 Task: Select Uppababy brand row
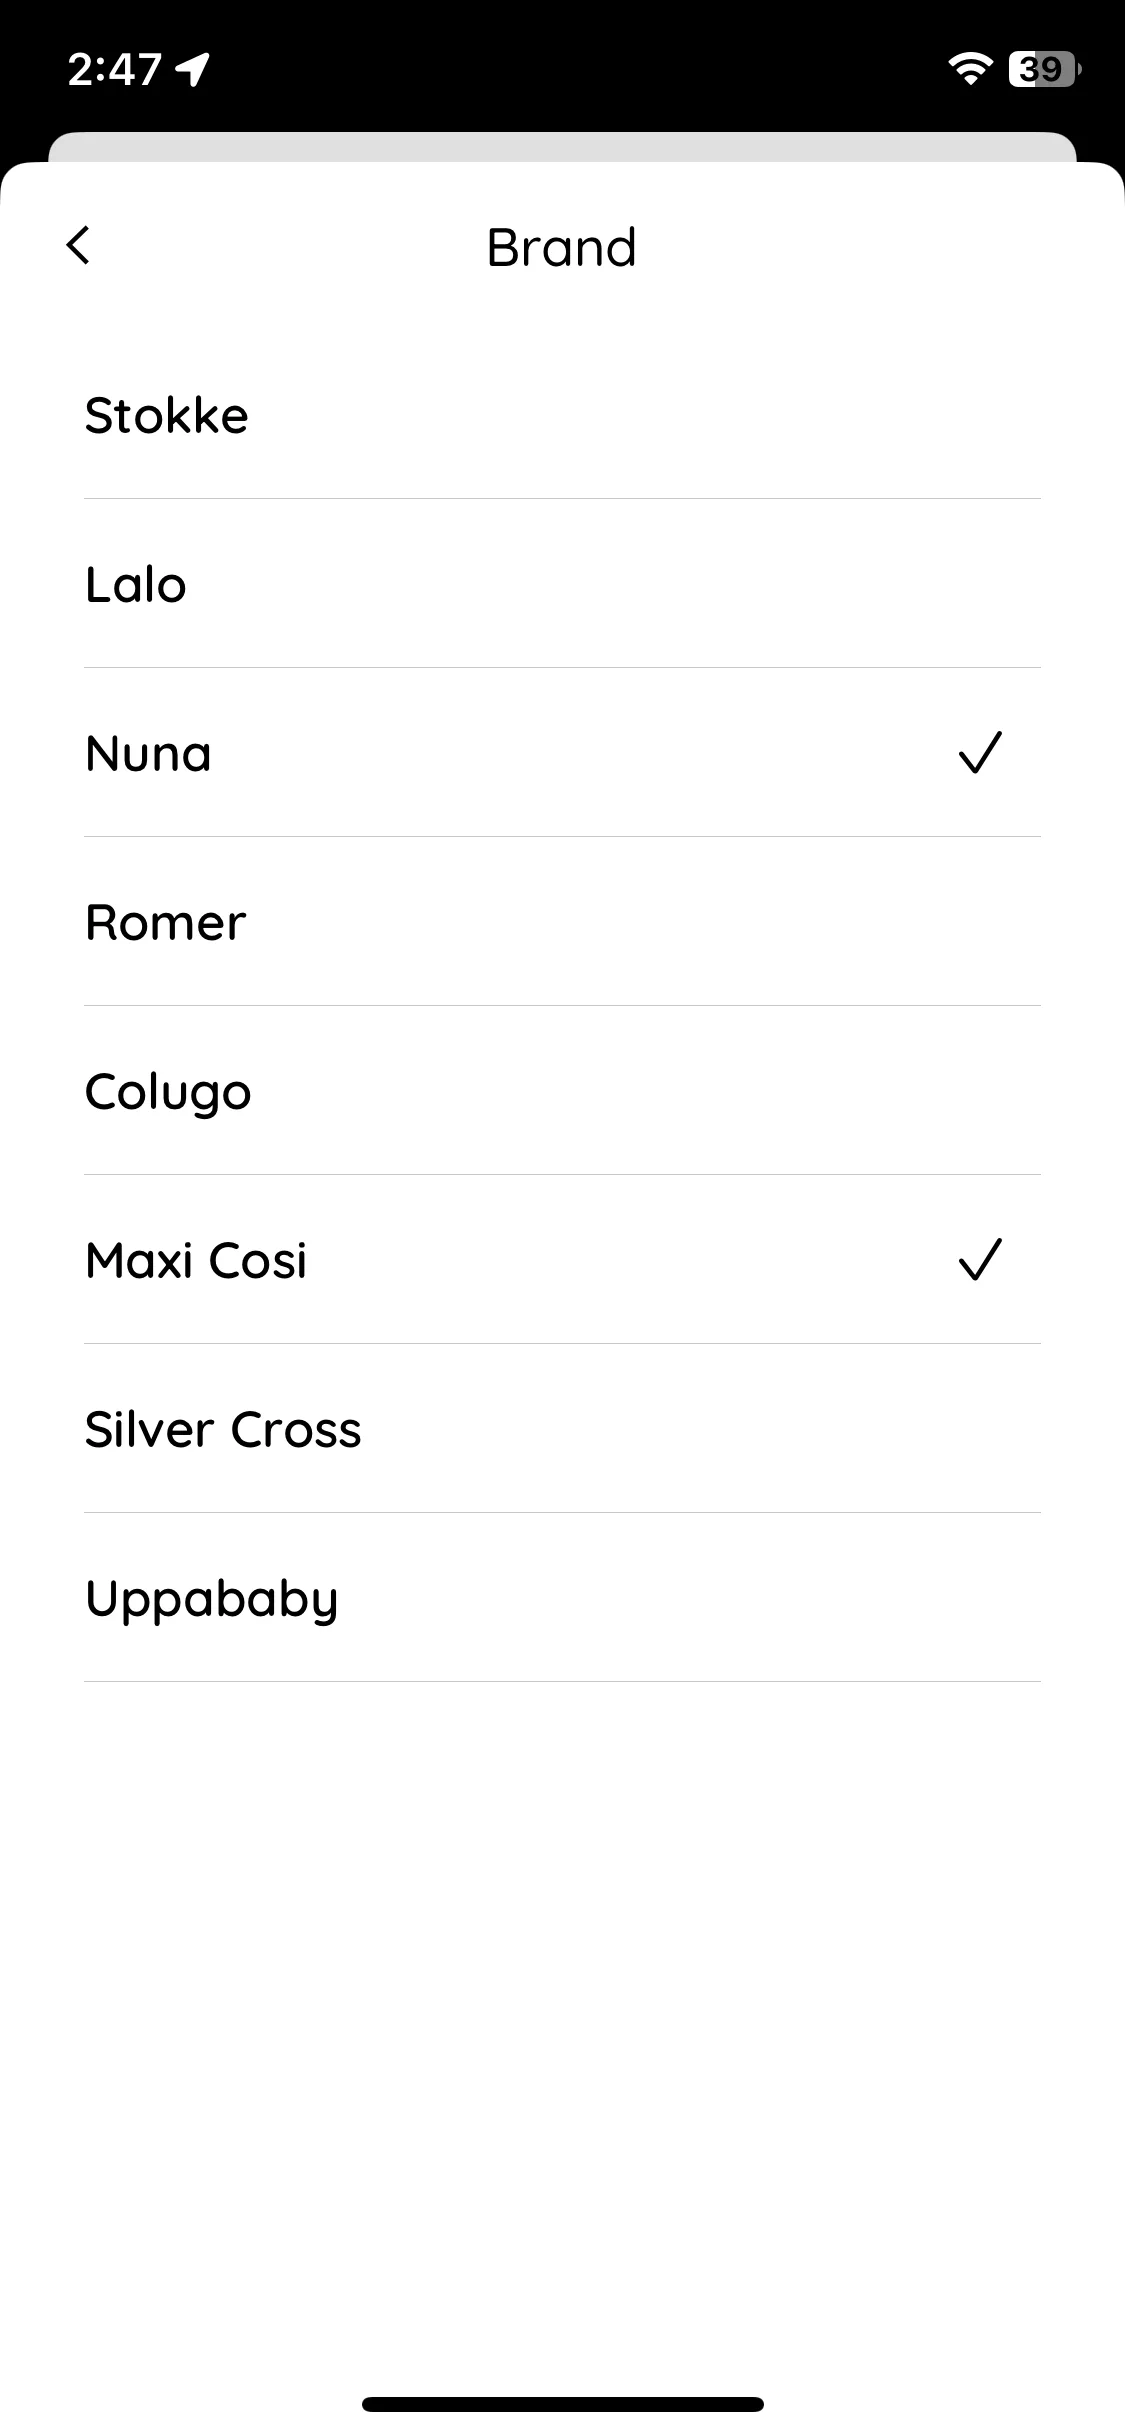pos(562,1598)
